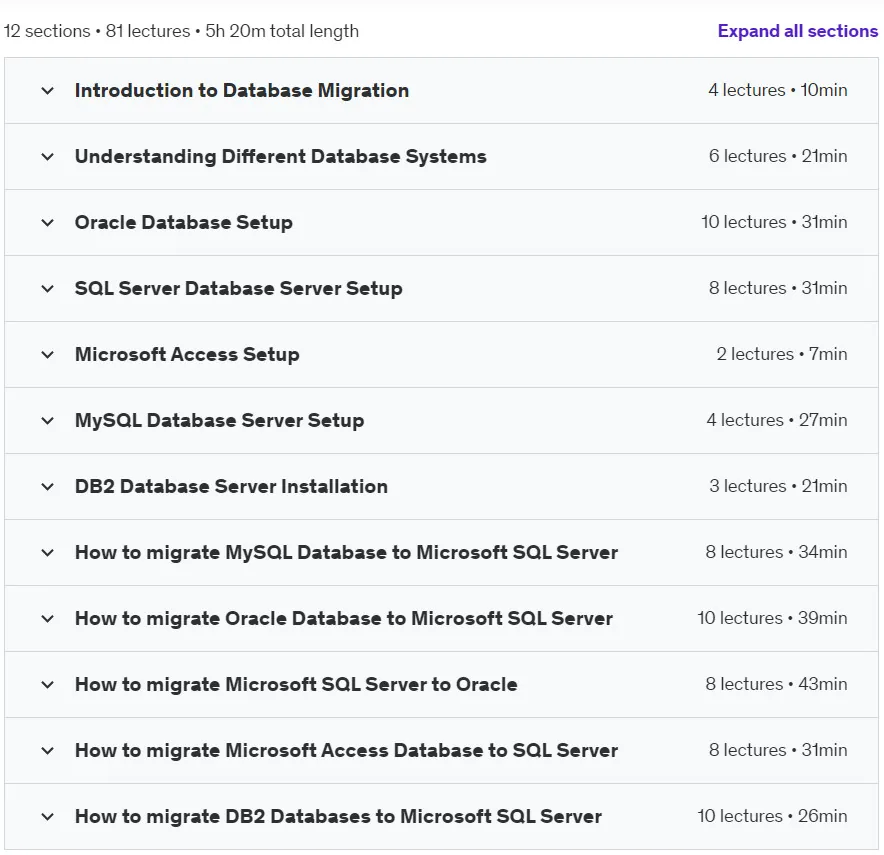
Task: Expand chevron for Introduction to Database Migration
Action: pyautogui.click(x=48, y=91)
